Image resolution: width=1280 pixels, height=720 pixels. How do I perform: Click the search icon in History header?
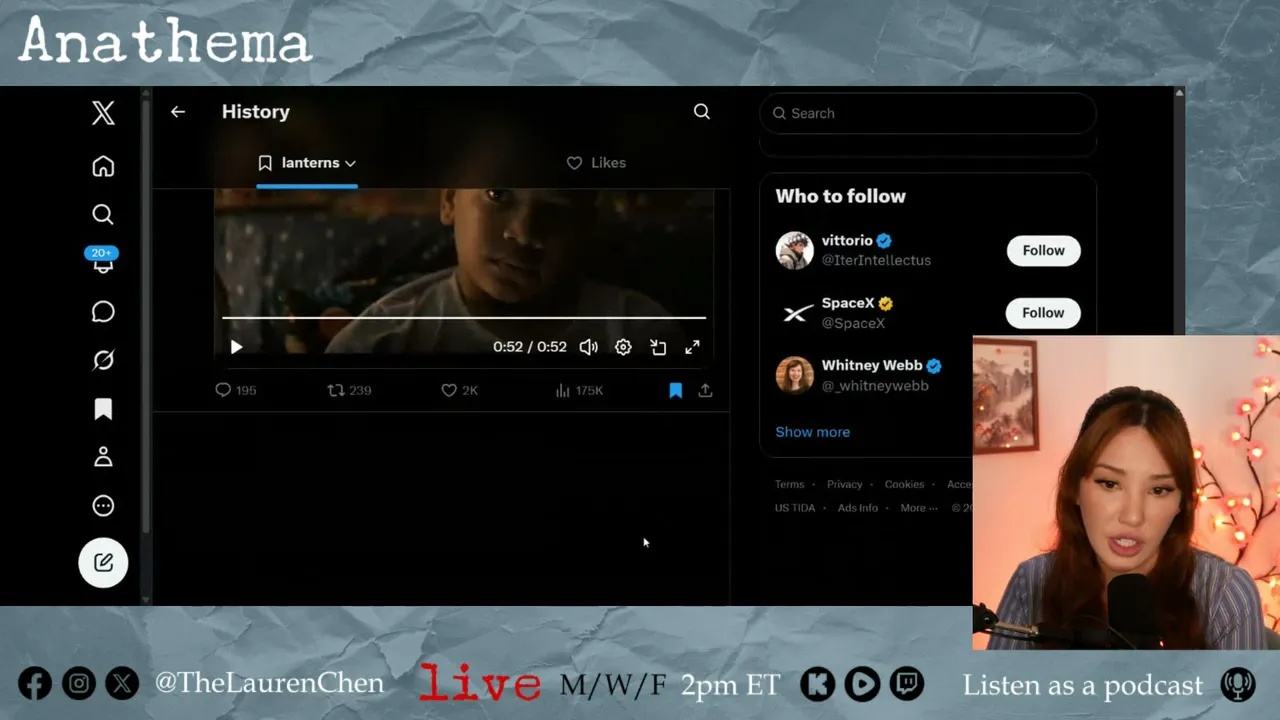tap(702, 112)
